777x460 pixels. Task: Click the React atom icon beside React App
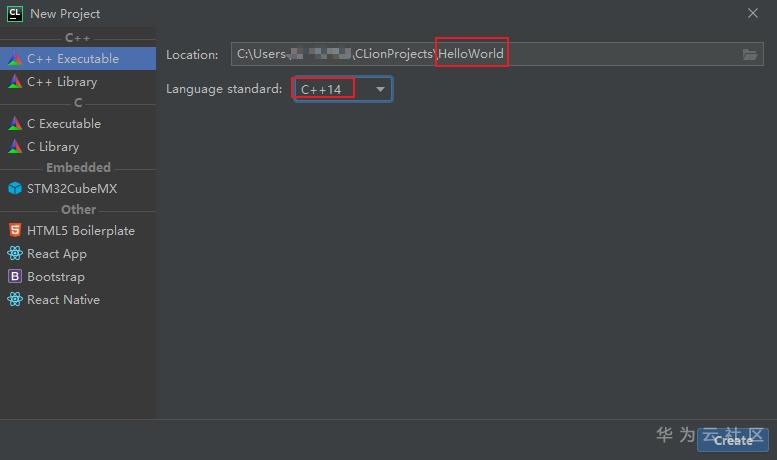pyautogui.click(x=15, y=253)
